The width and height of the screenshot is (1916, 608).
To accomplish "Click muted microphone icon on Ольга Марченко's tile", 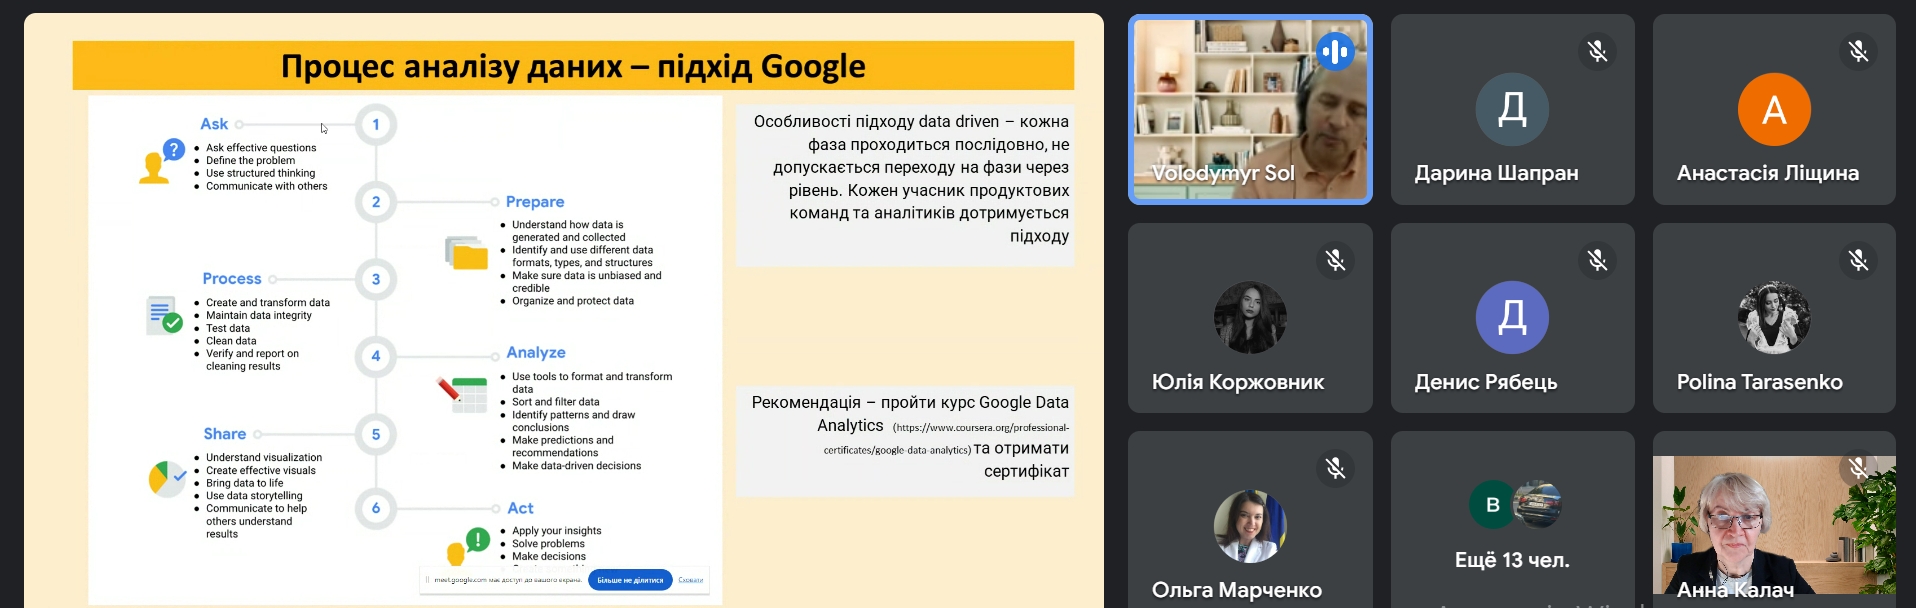I will click(1335, 468).
